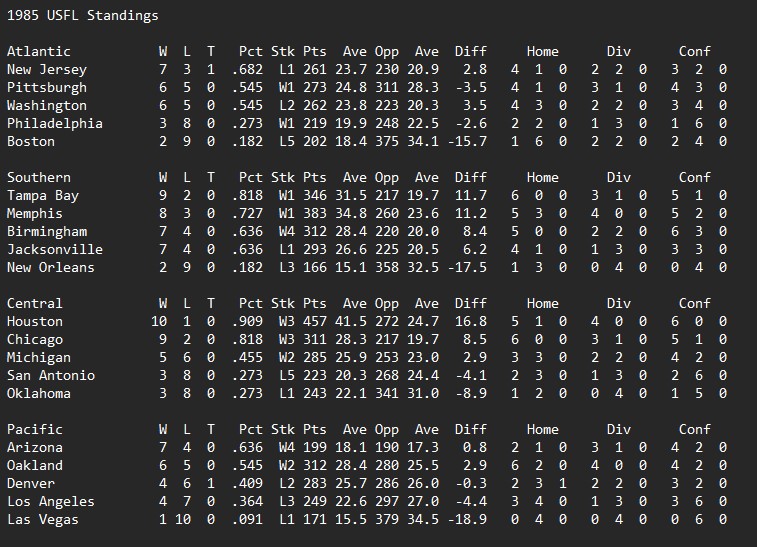Click the Philadelphia team name

(x=54, y=123)
